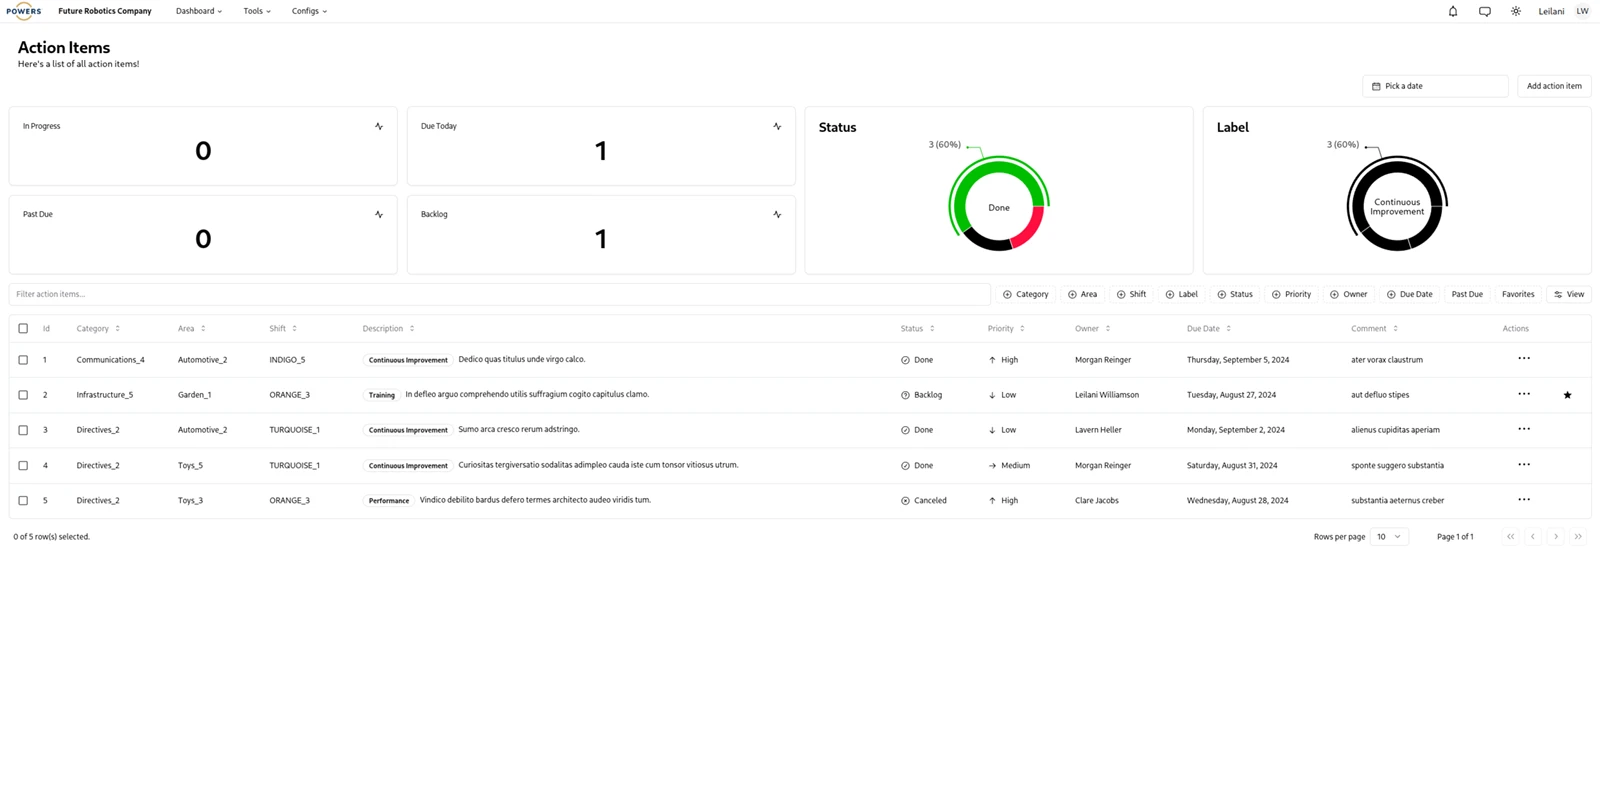Open the Area filter dropdown
This screenshot has width=1600, height=812.
[1083, 294]
